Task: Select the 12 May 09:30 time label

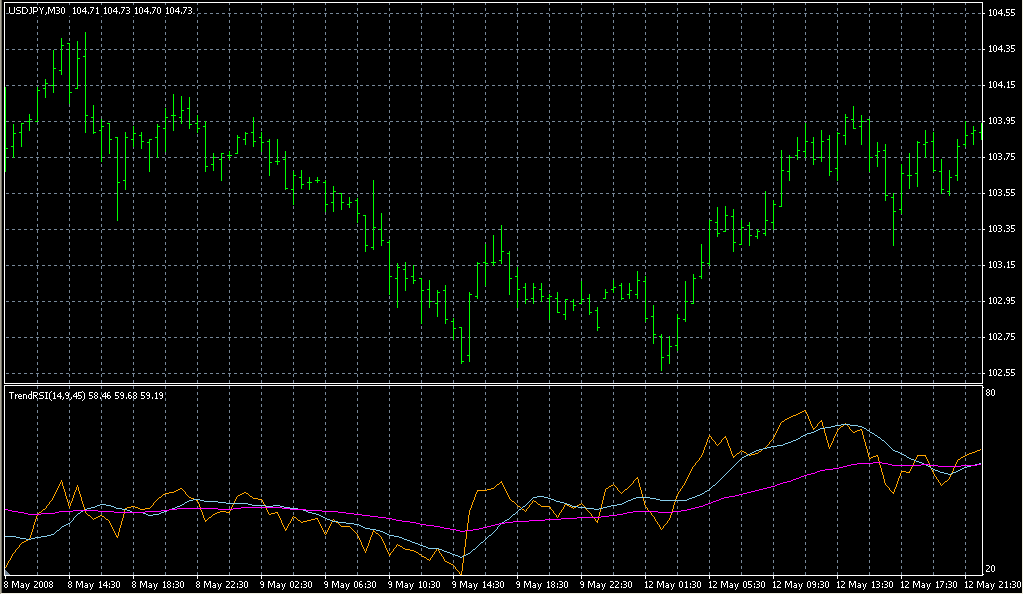Action: pyautogui.click(x=801, y=584)
